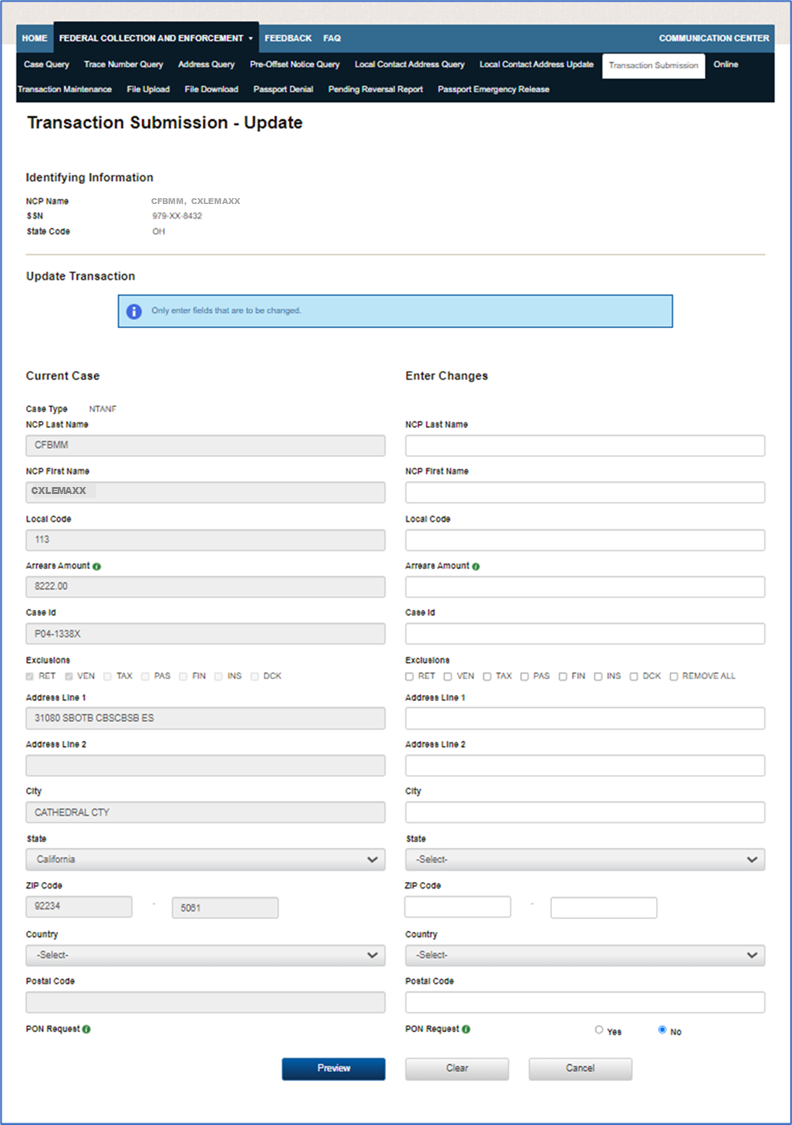Click PON Request info icon under Current Case
This screenshot has width=792, height=1125.
tap(87, 1029)
